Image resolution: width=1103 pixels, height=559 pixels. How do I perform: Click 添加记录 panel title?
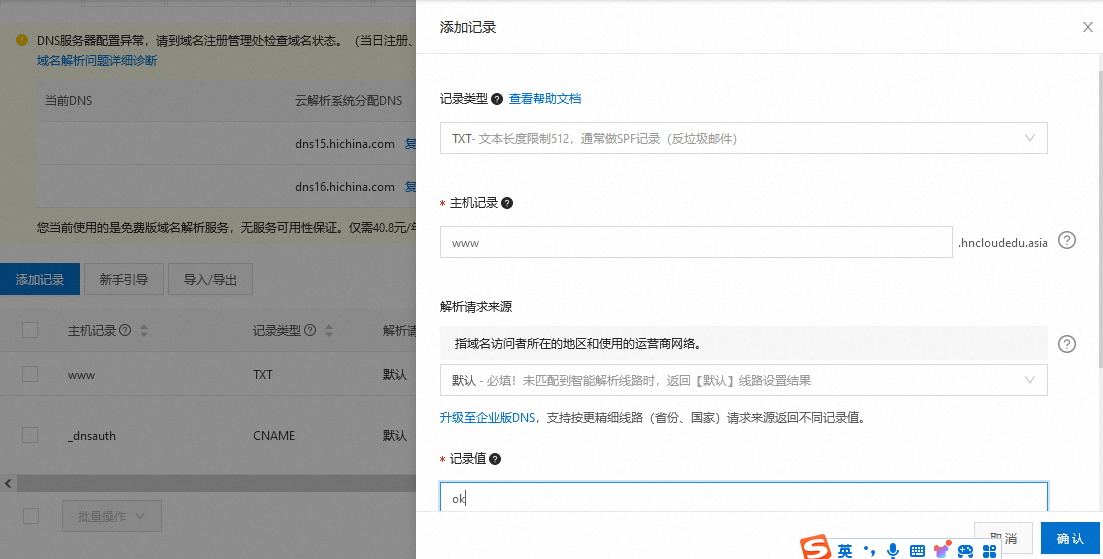pos(468,27)
